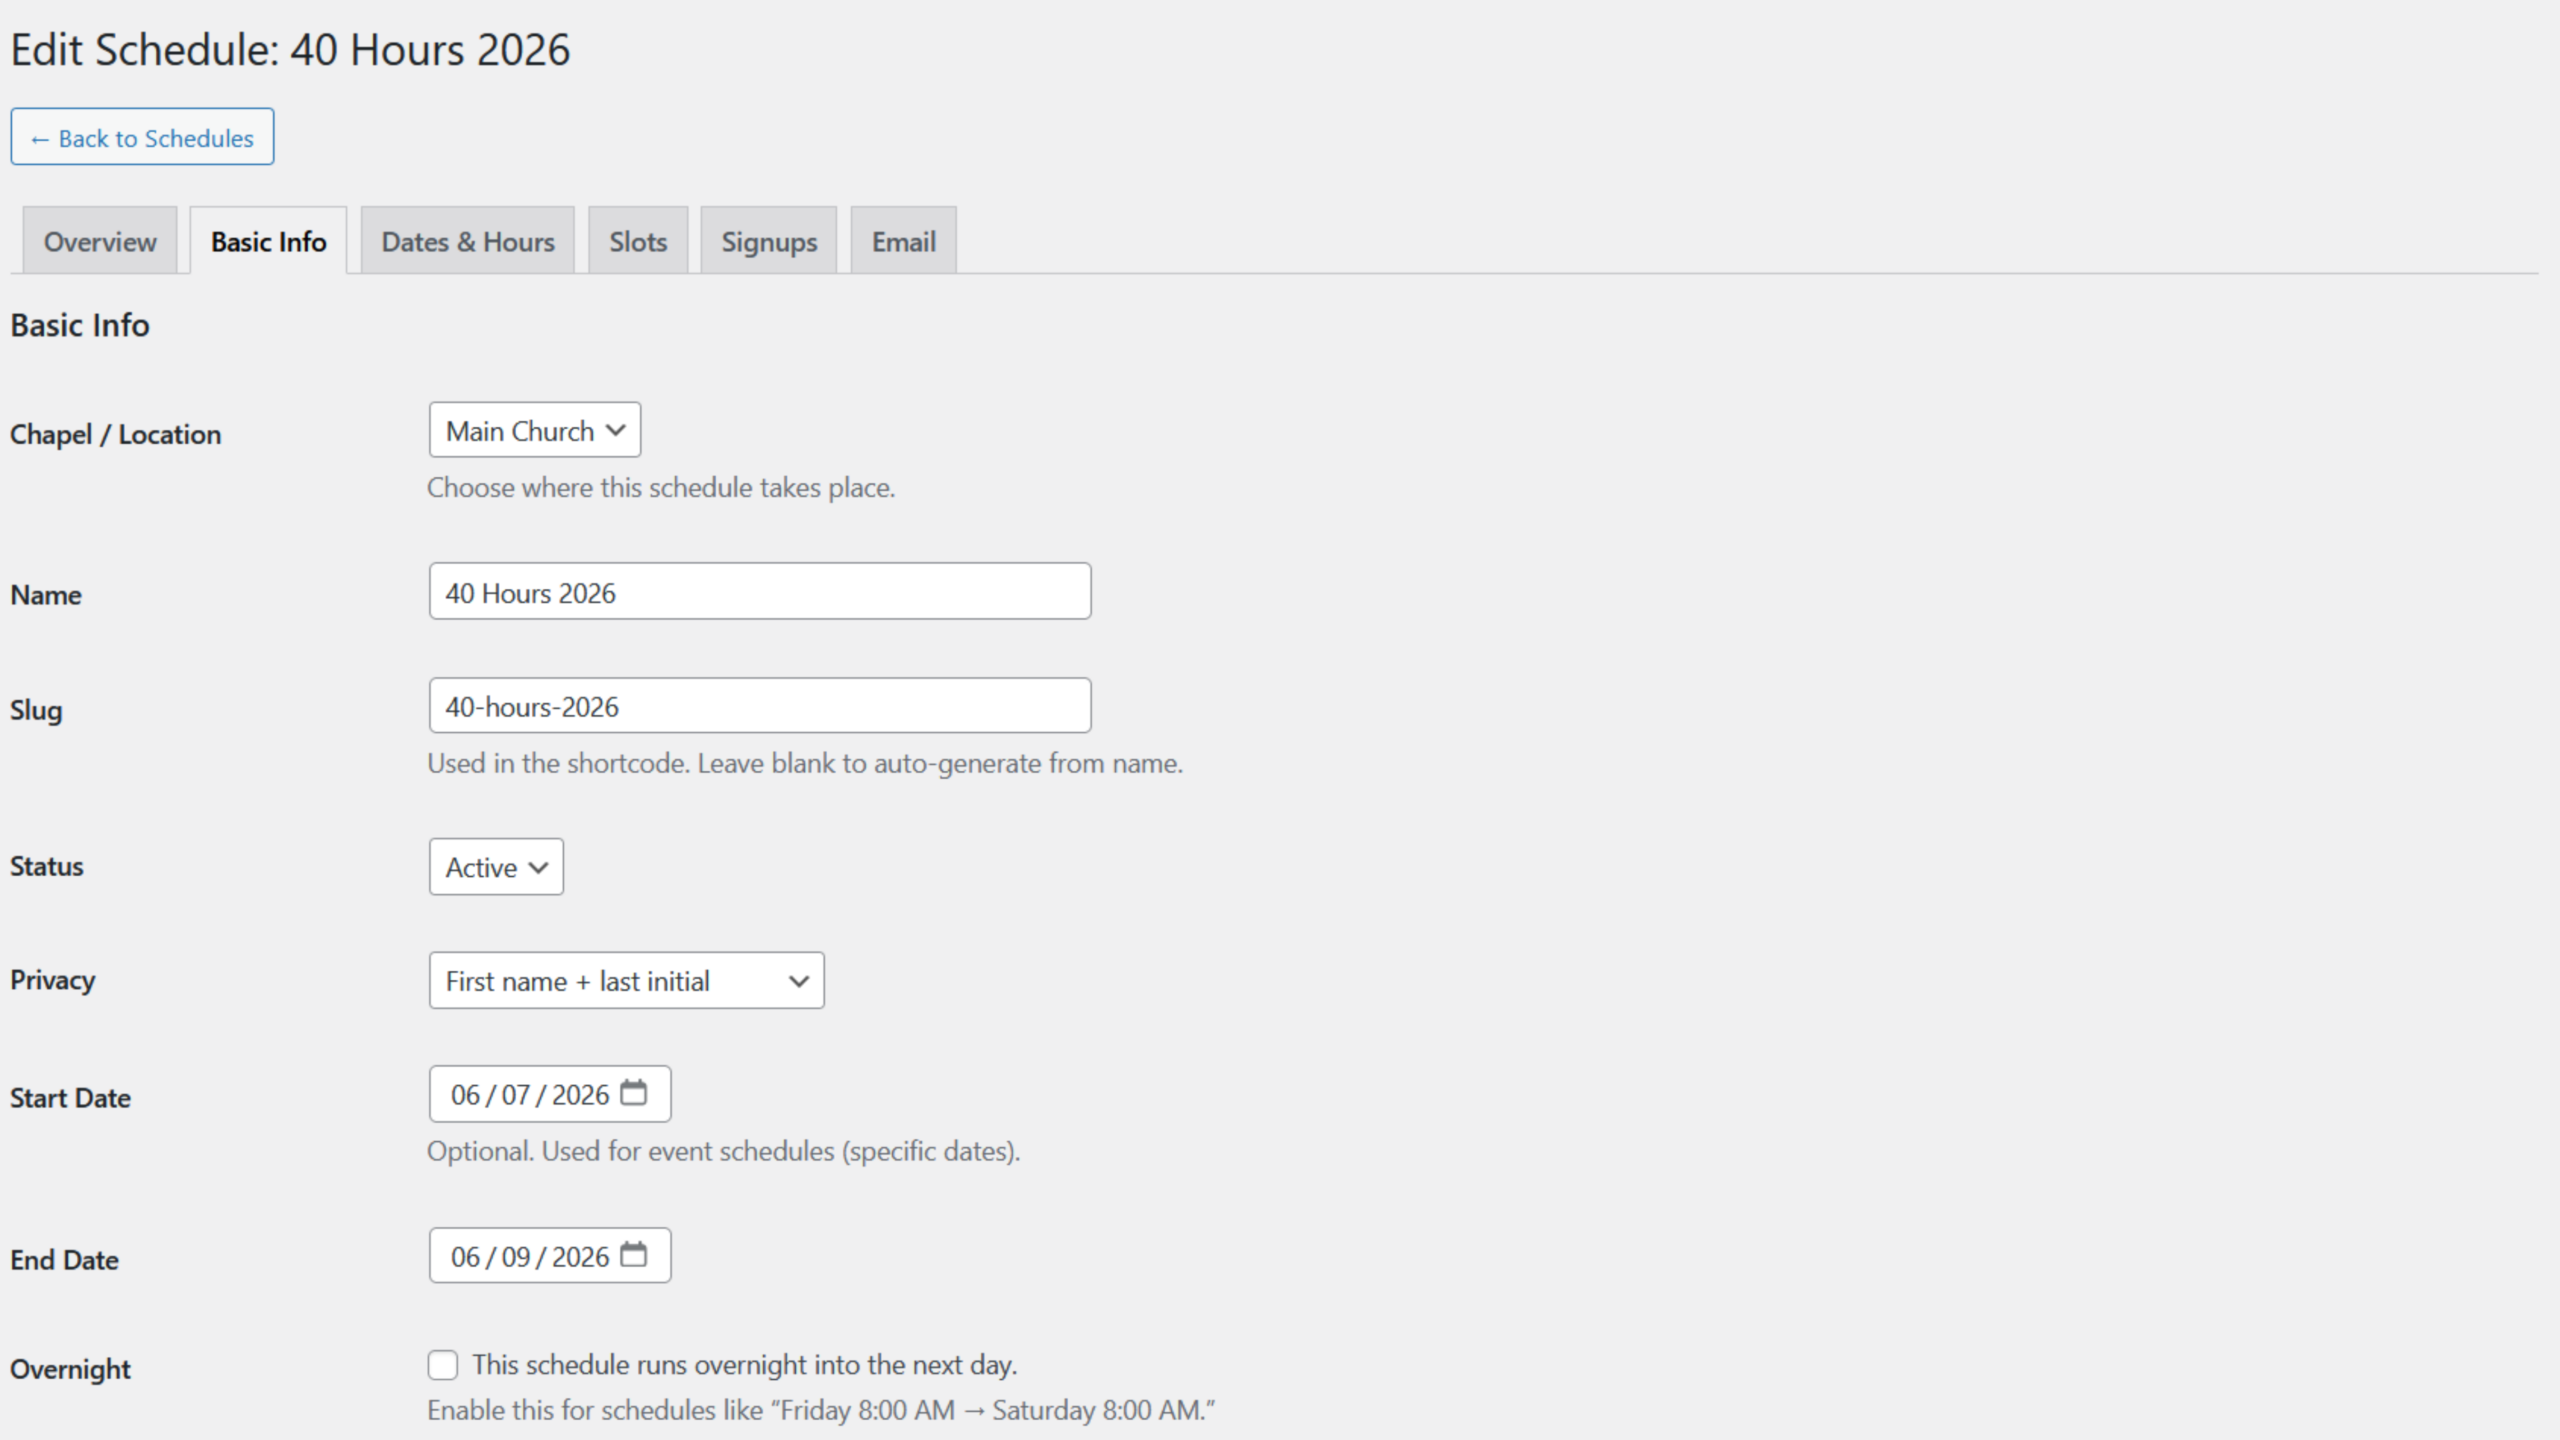Viewport: 2560px width, 1440px height.
Task: Open the Status dropdown showing Active
Action: (x=496, y=867)
